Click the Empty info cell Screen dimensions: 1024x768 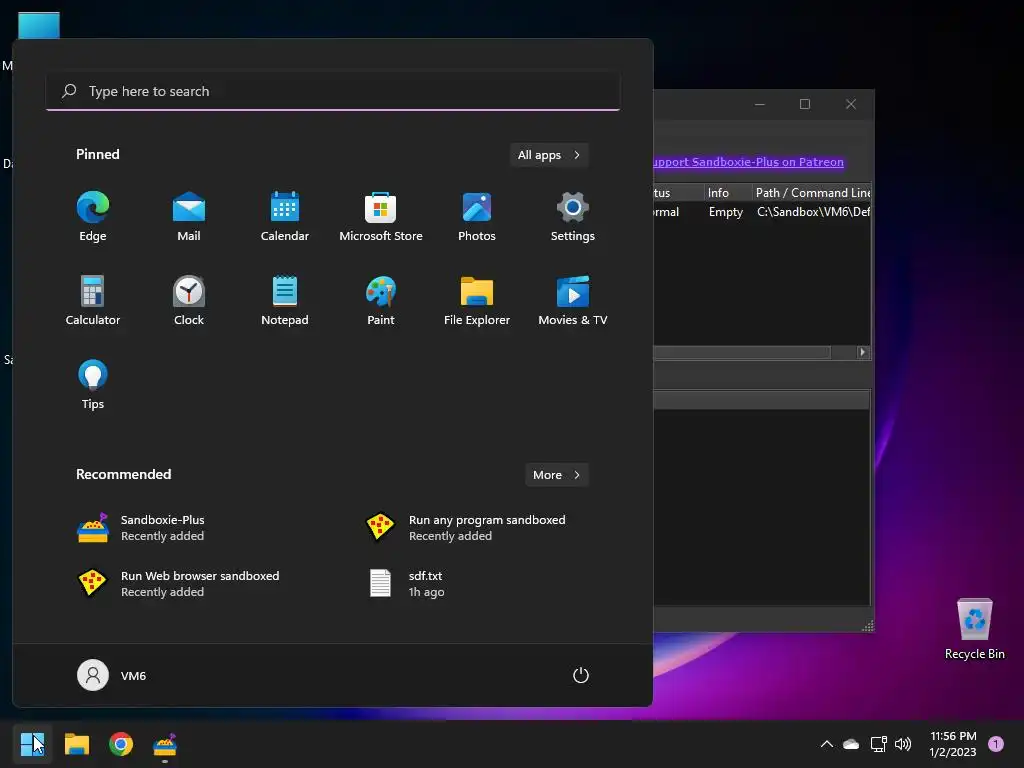726,212
